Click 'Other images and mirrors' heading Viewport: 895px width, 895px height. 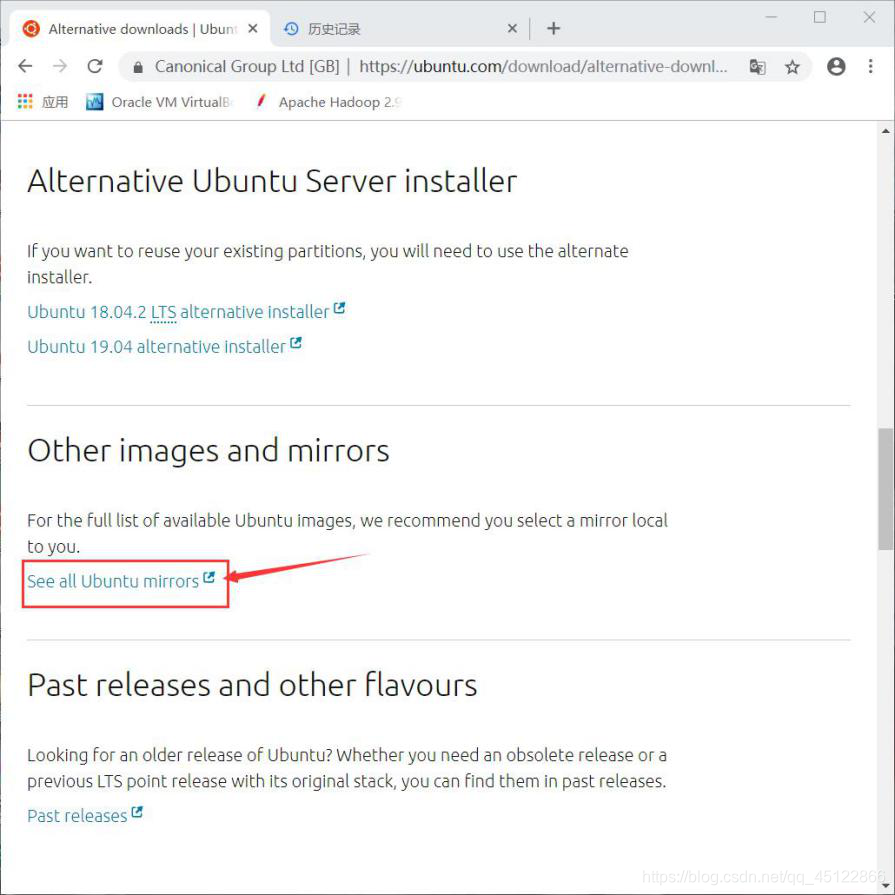click(208, 450)
